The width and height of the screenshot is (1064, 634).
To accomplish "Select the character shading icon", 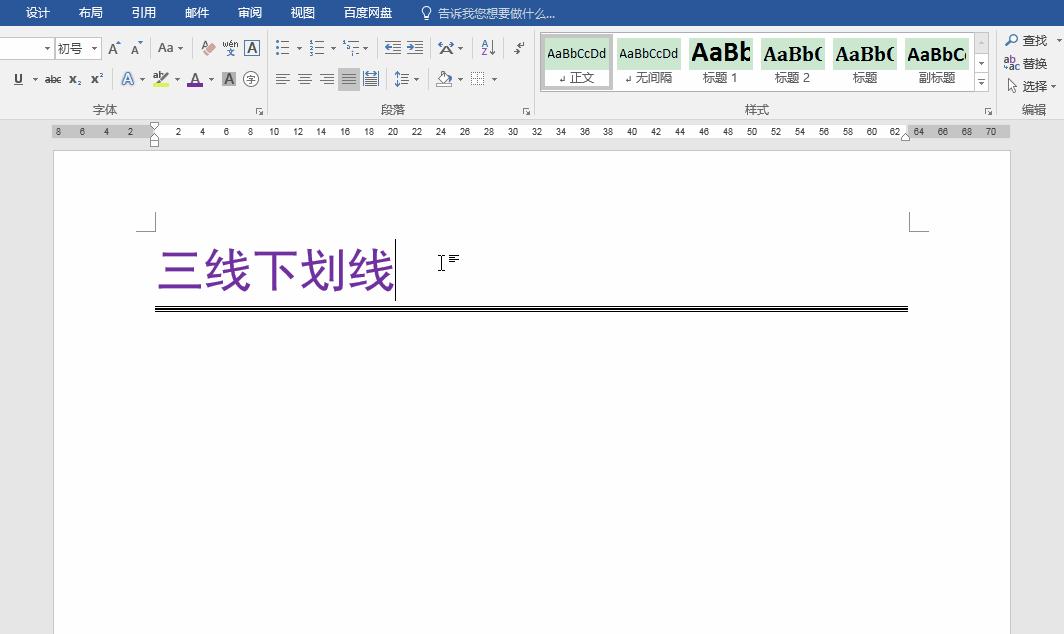I will coord(228,79).
